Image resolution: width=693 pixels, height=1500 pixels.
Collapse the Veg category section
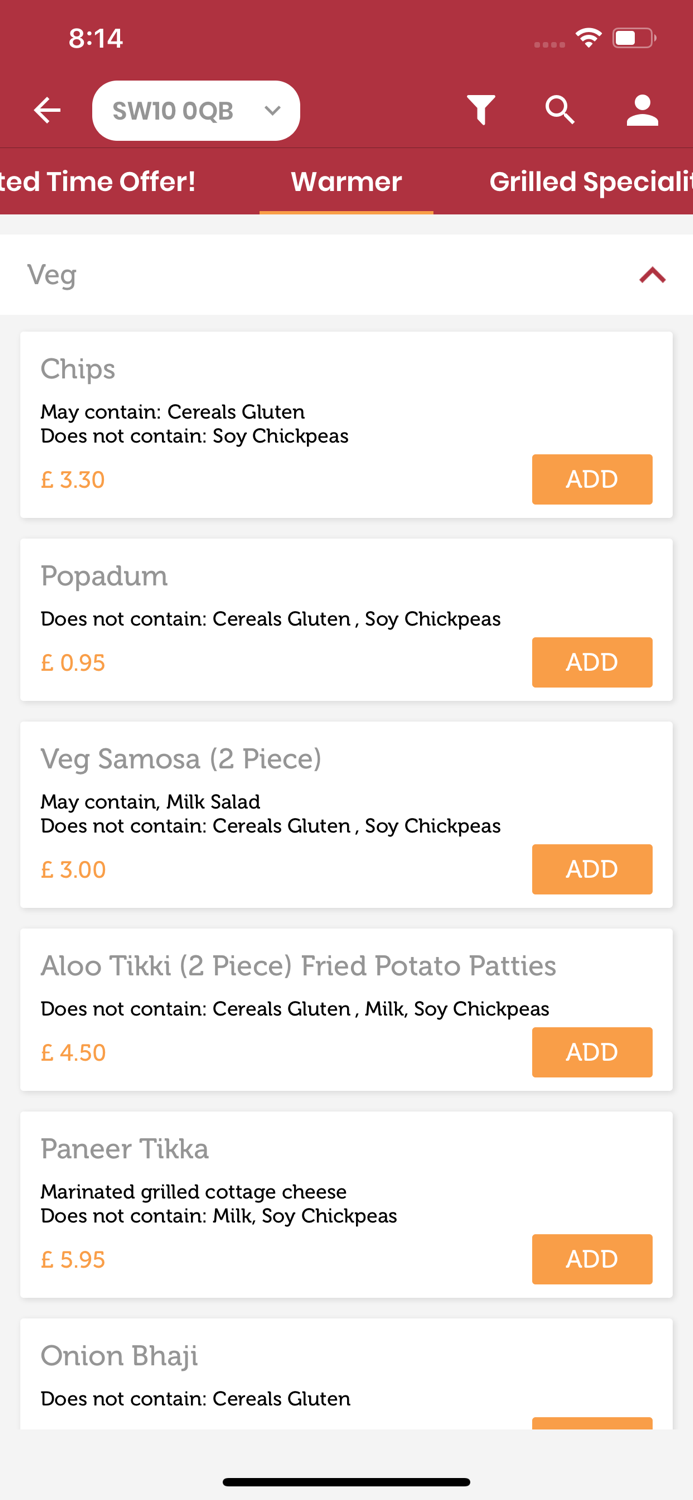(x=652, y=275)
